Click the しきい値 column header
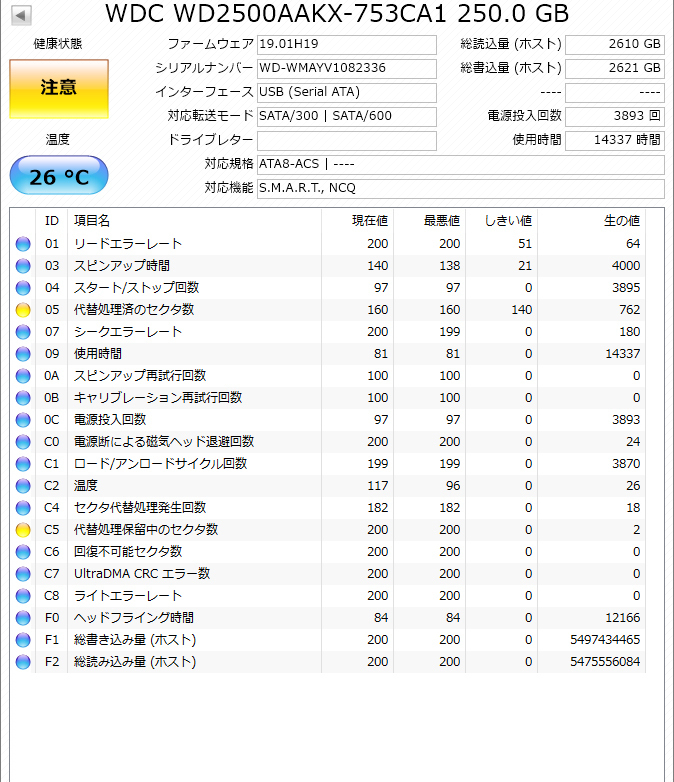The width and height of the screenshot is (674, 782). pyautogui.click(x=501, y=220)
